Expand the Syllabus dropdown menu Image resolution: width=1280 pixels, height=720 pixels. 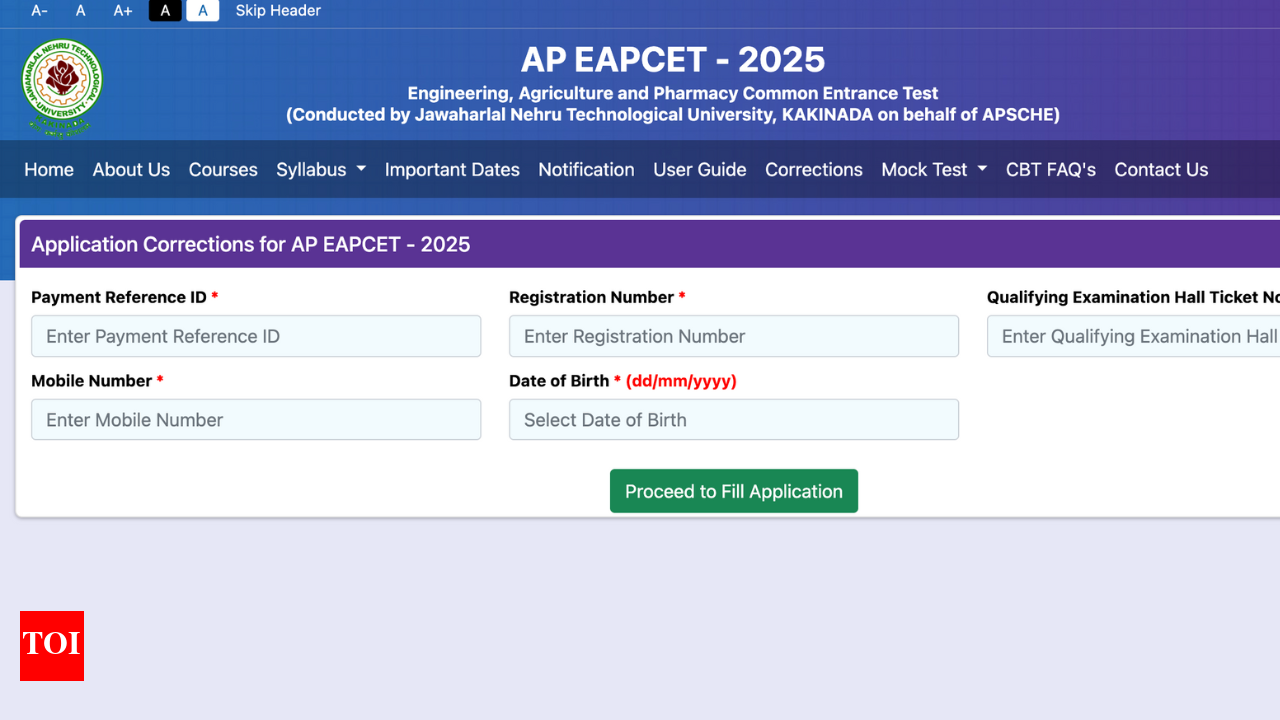(x=321, y=170)
